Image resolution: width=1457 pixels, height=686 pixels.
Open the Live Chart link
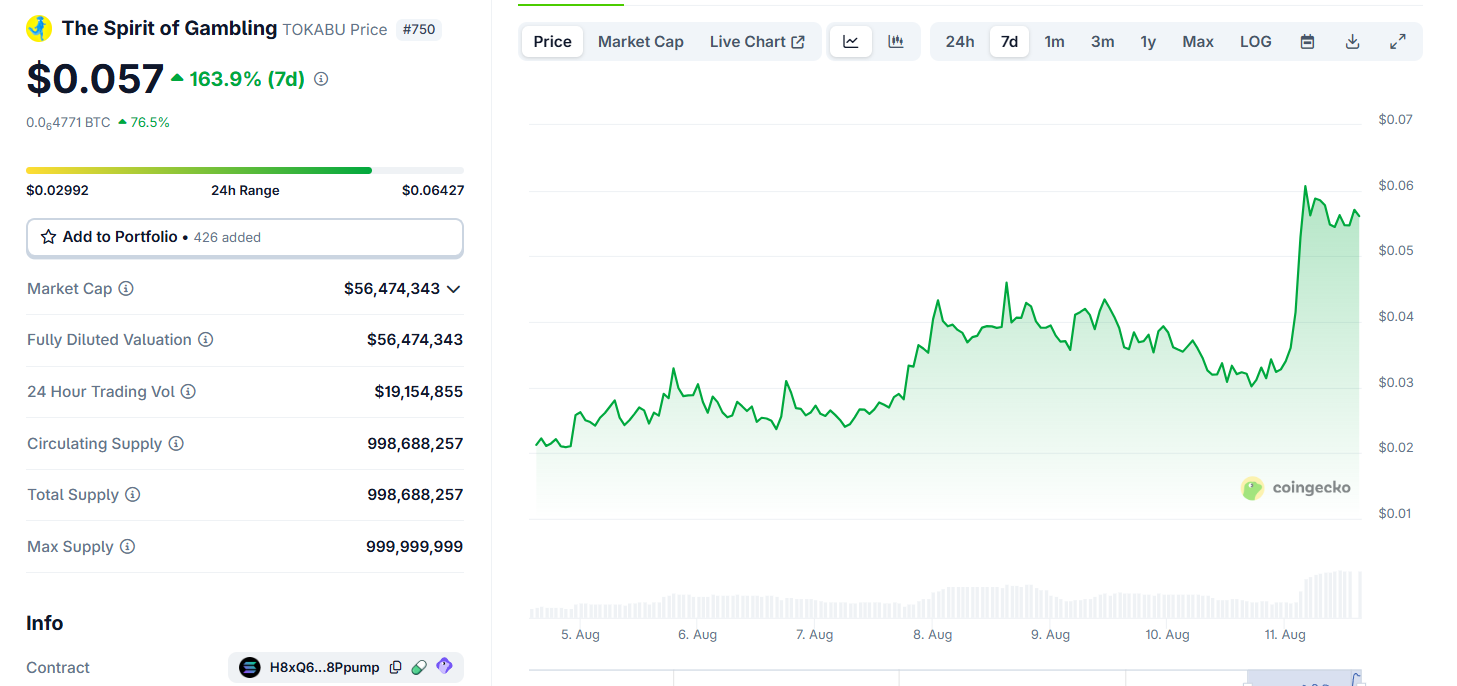757,42
